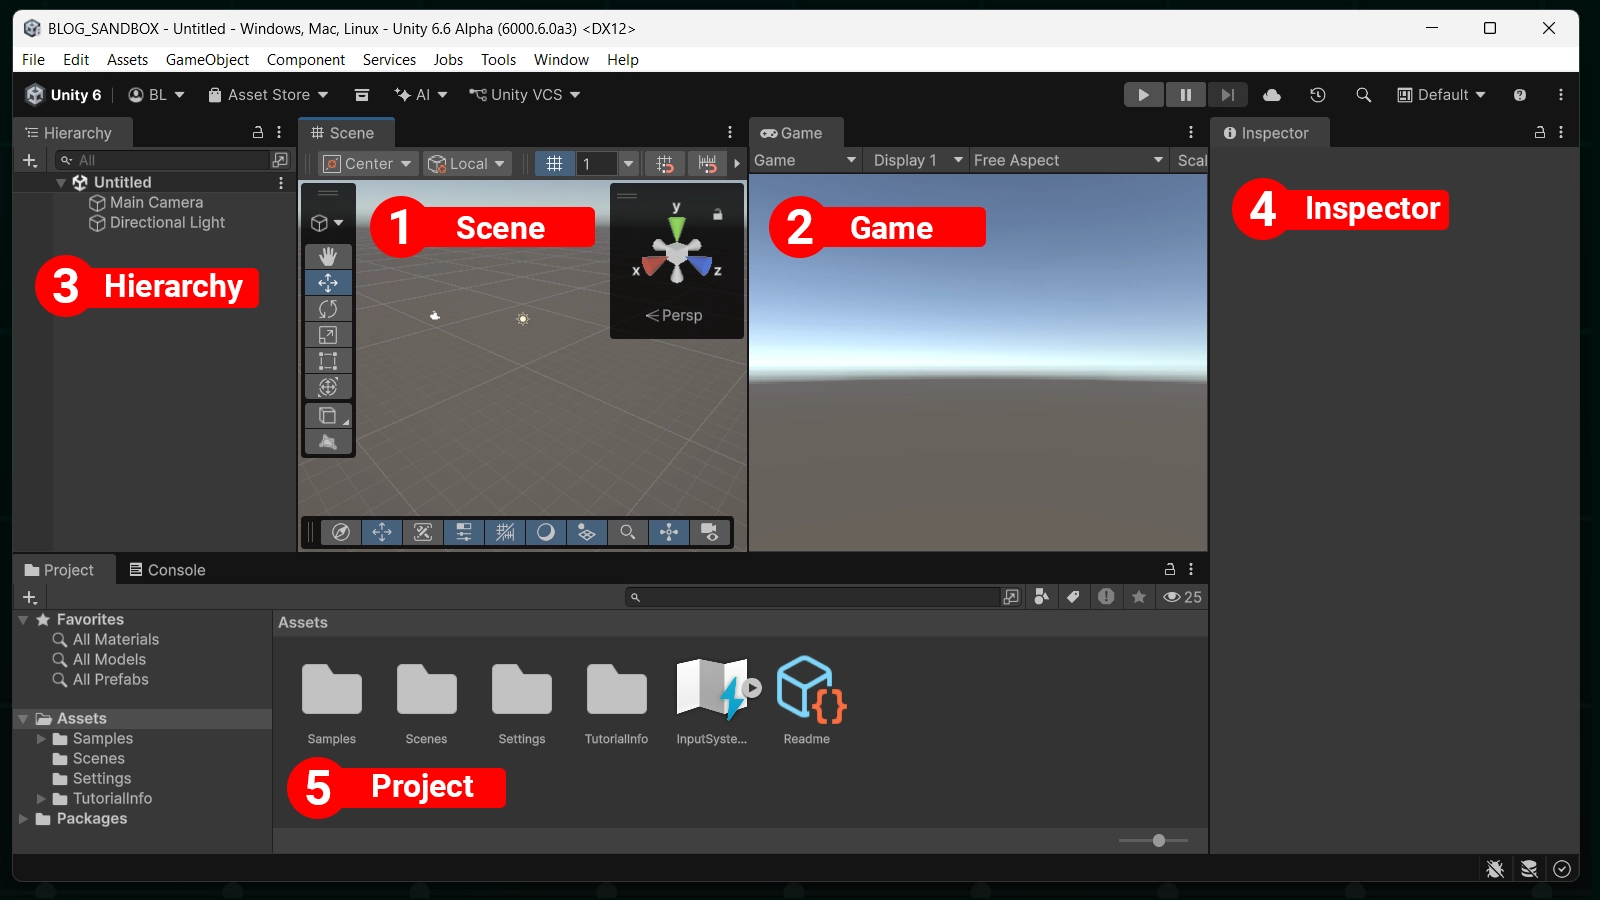Open the Component menu
The height and width of the screenshot is (900, 1600).
point(305,60)
